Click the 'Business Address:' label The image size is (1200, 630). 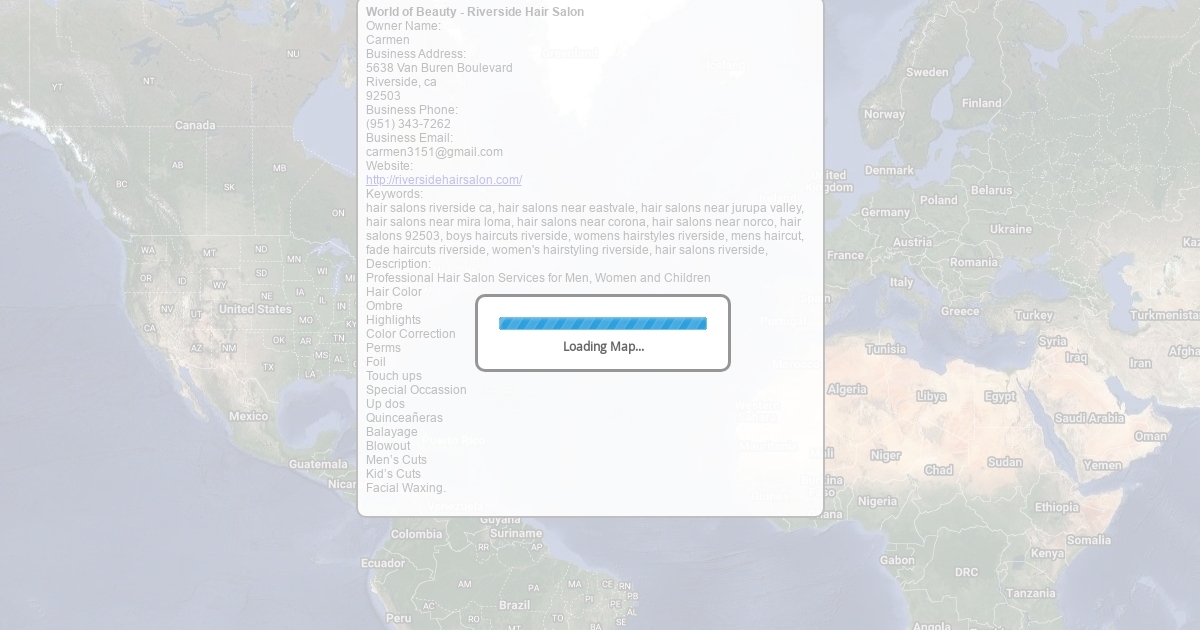point(416,54)
